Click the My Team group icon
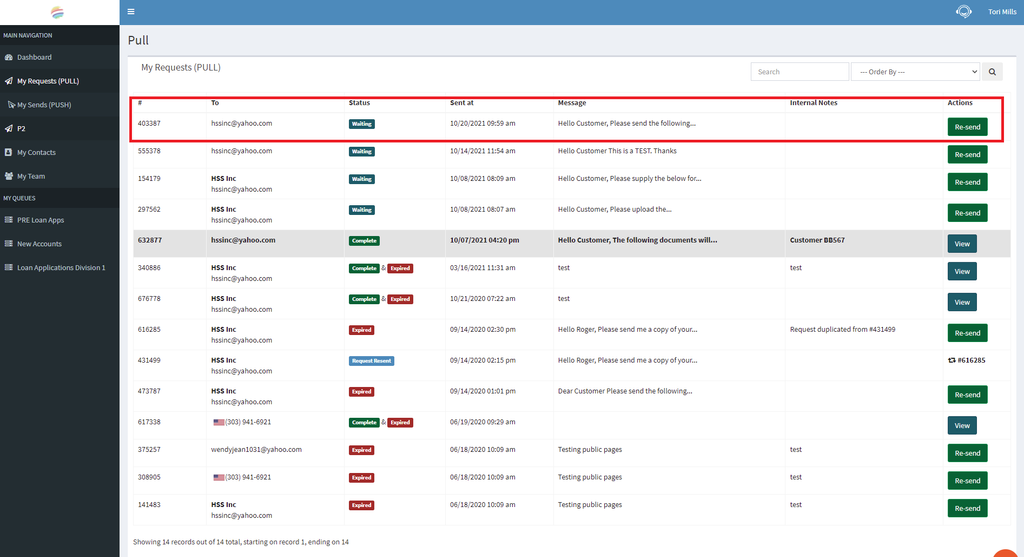Image resolution: width=1024 pixels, height=557 pixels. 8,176
